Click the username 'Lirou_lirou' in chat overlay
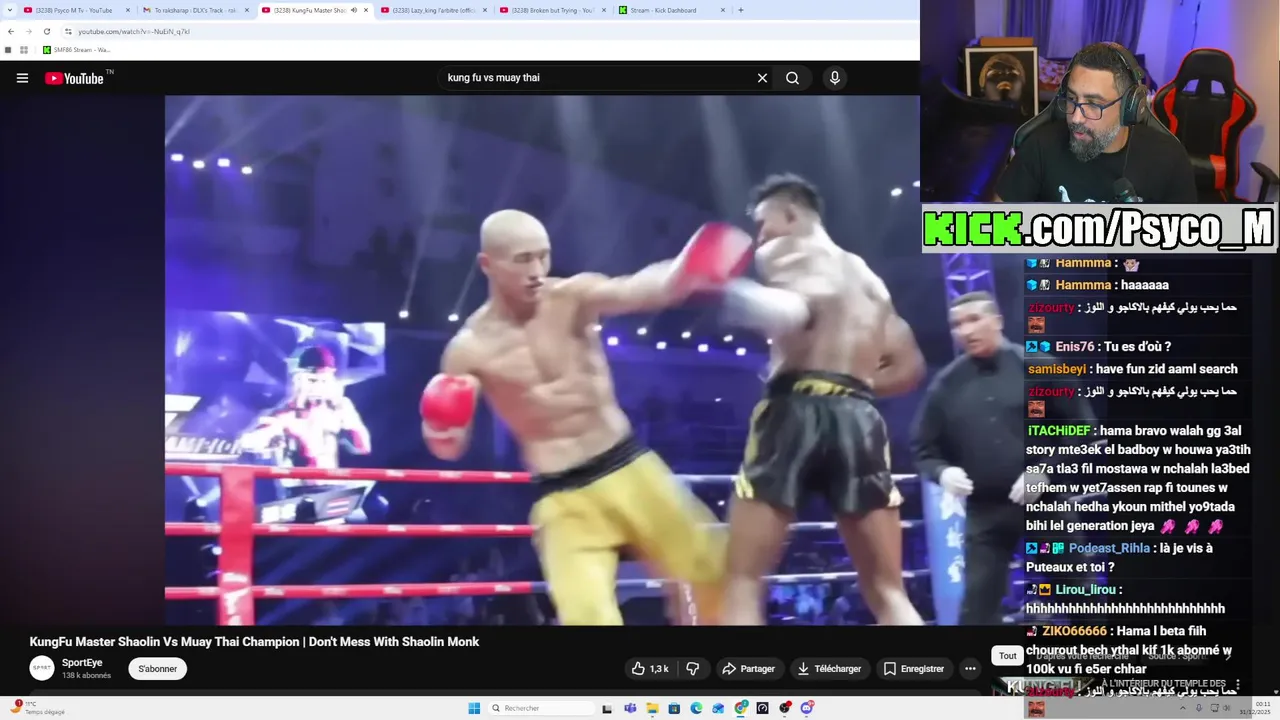This screenshot has width=1280, height=720. click(x=1085, y=590)
